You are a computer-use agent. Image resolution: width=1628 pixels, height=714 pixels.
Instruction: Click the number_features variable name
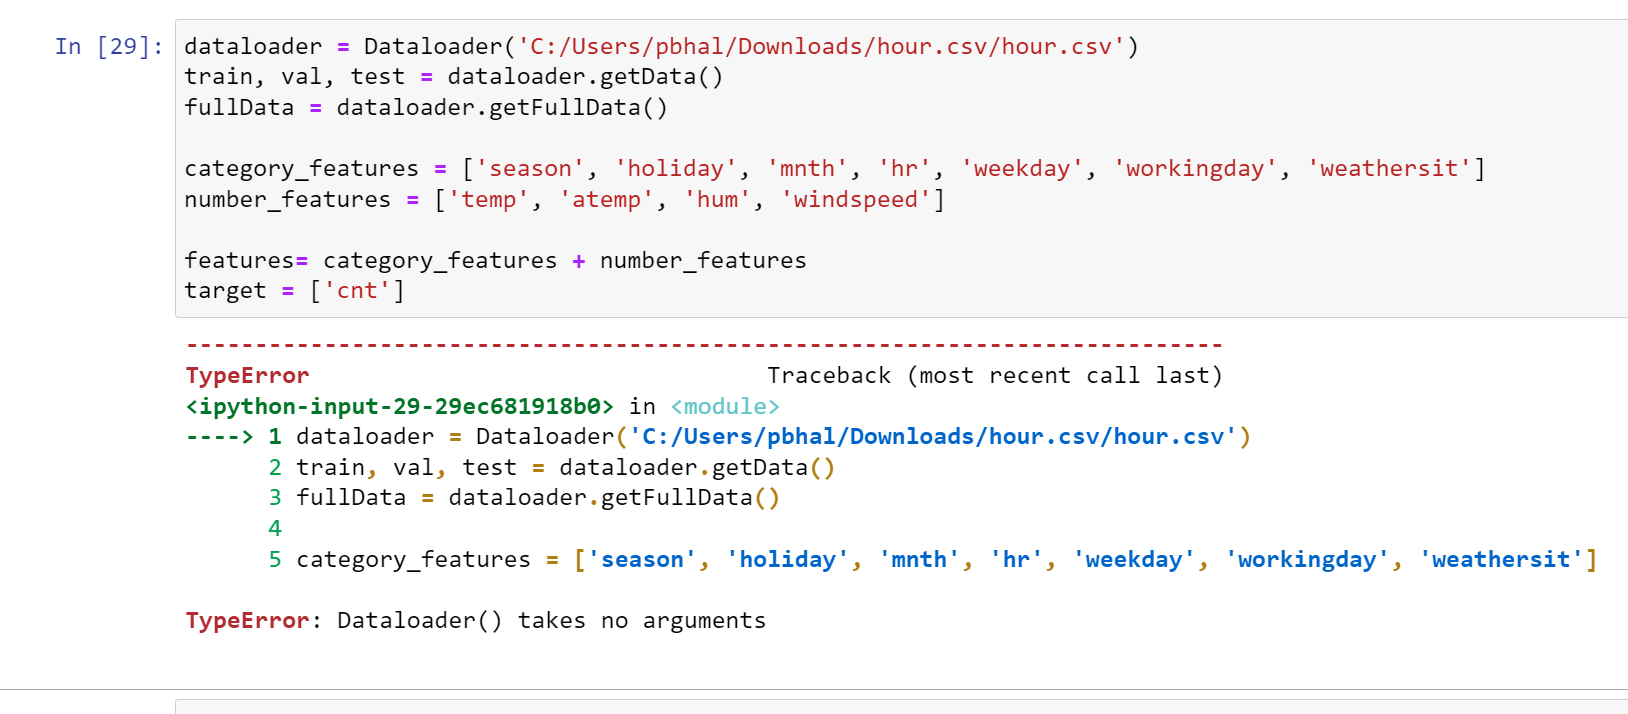point(287,200)
